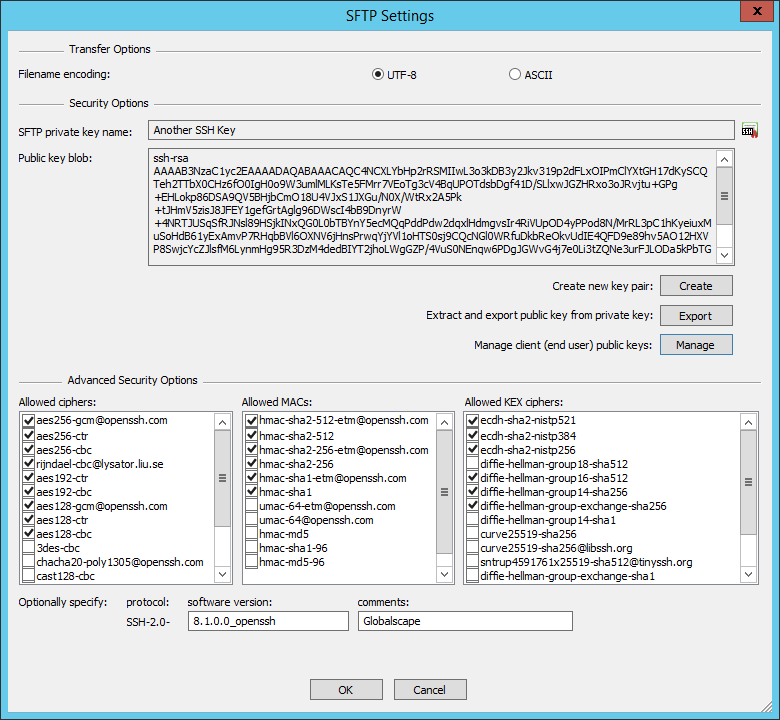Image resolution: width=780 pixels, height=720 pixels.
Task: Check the curve25519-sha256 KEX cipher
Action: [x=473, y=534]
